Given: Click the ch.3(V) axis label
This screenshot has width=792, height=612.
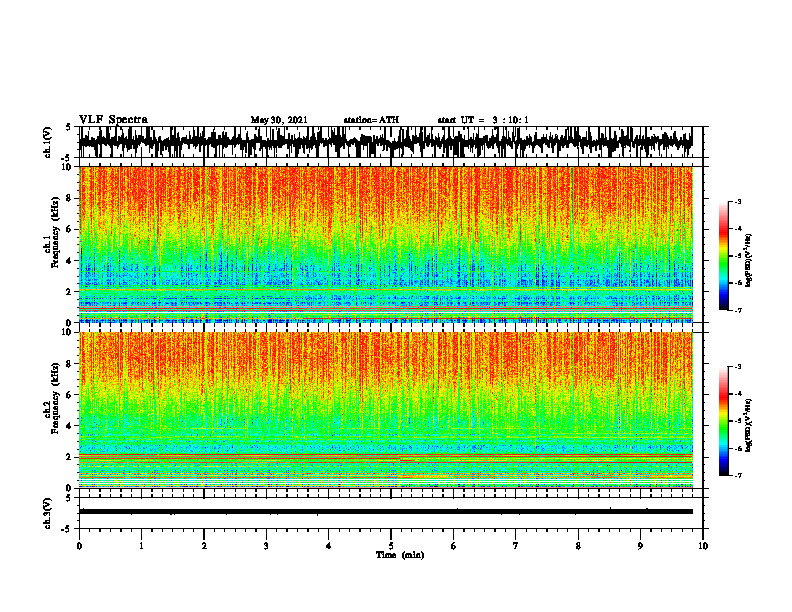Looking at the screenshot, I should pyautogui.click(x=48, y=513).
